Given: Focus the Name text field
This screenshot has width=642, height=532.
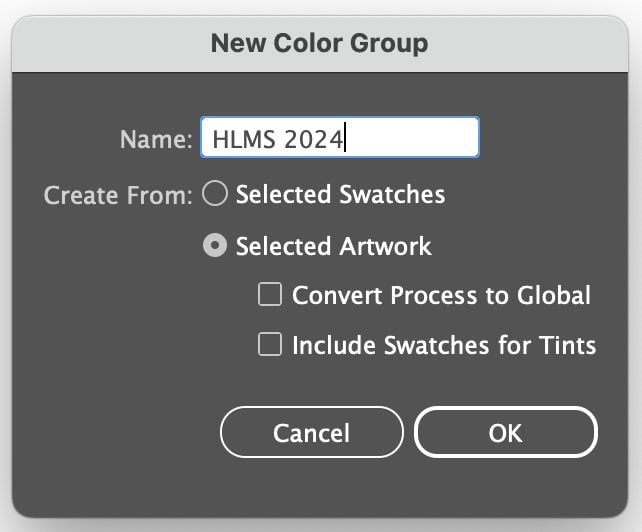Looking at the screenshot, I should 340,137.
